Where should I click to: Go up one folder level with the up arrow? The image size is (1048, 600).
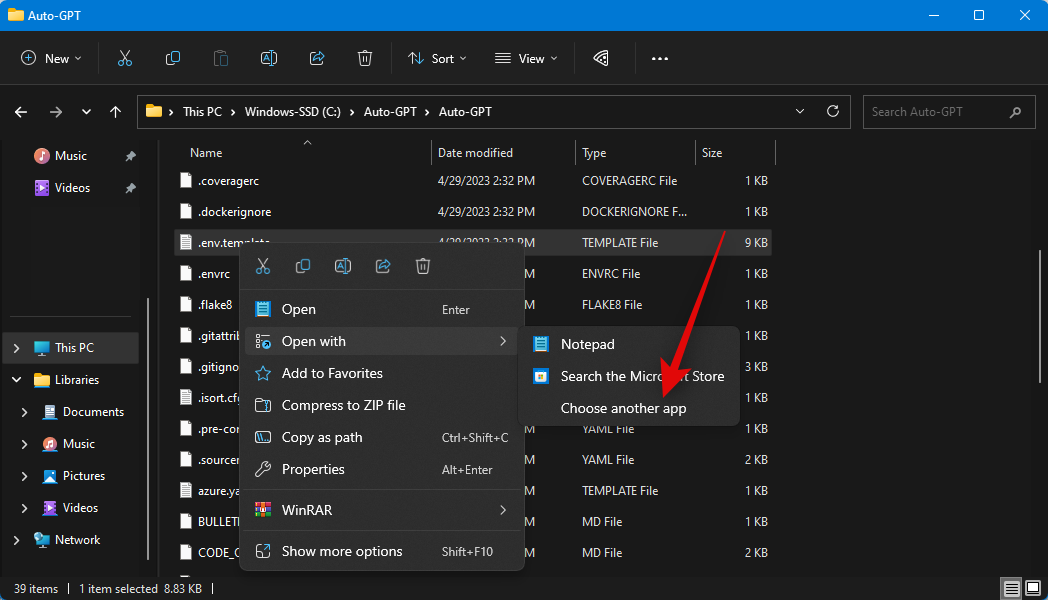tap(116, 112)
